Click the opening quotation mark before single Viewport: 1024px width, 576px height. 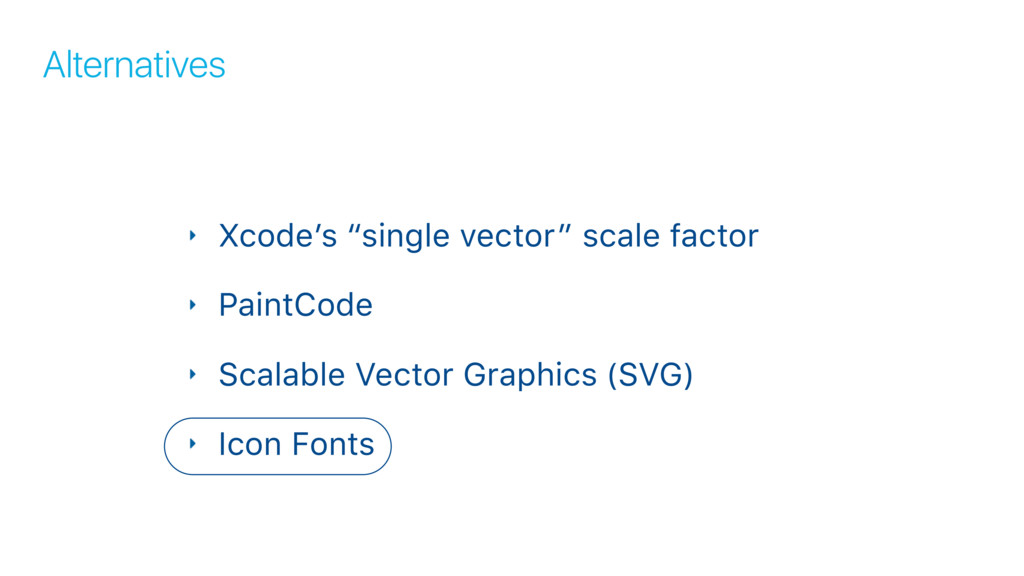tap(354, 229)
